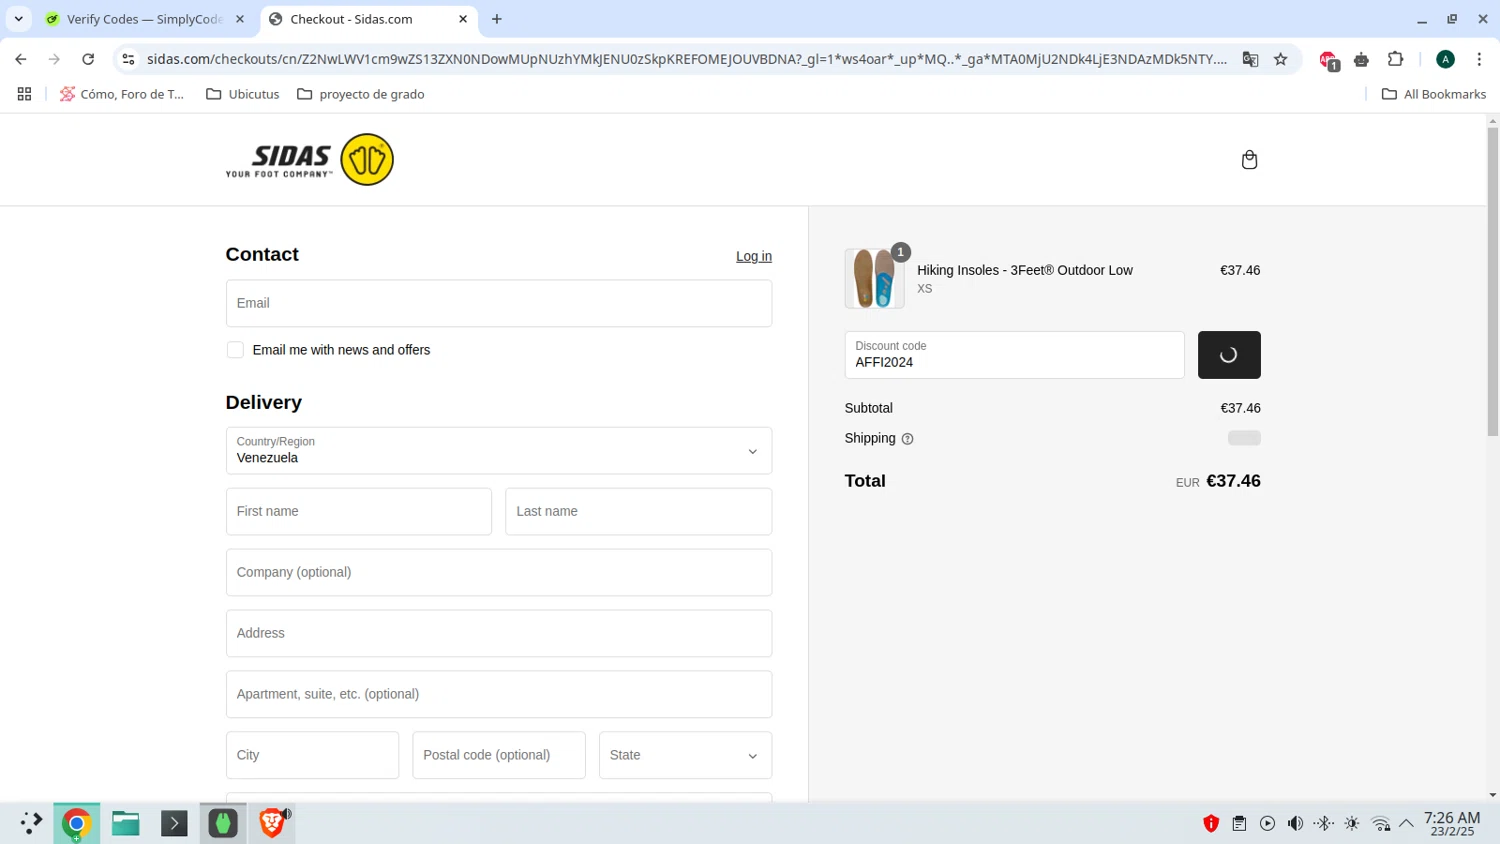Click the Company (optional) field
Image resolution: width=1500 pixels, height=844 pixels.
pos(499,573)
